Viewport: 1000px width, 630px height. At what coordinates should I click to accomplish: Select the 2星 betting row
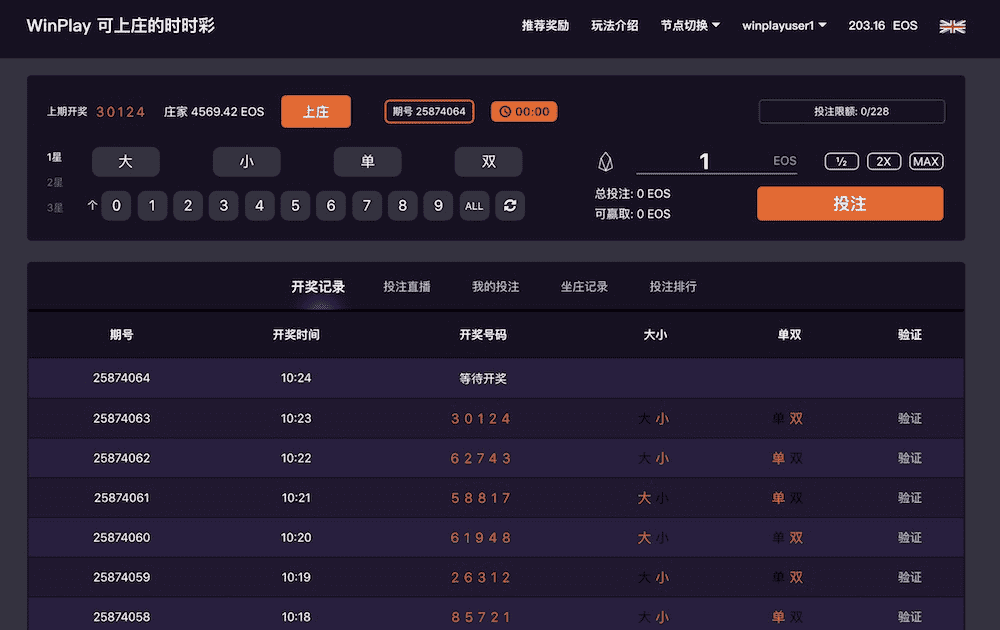click(x=55, y=183)
